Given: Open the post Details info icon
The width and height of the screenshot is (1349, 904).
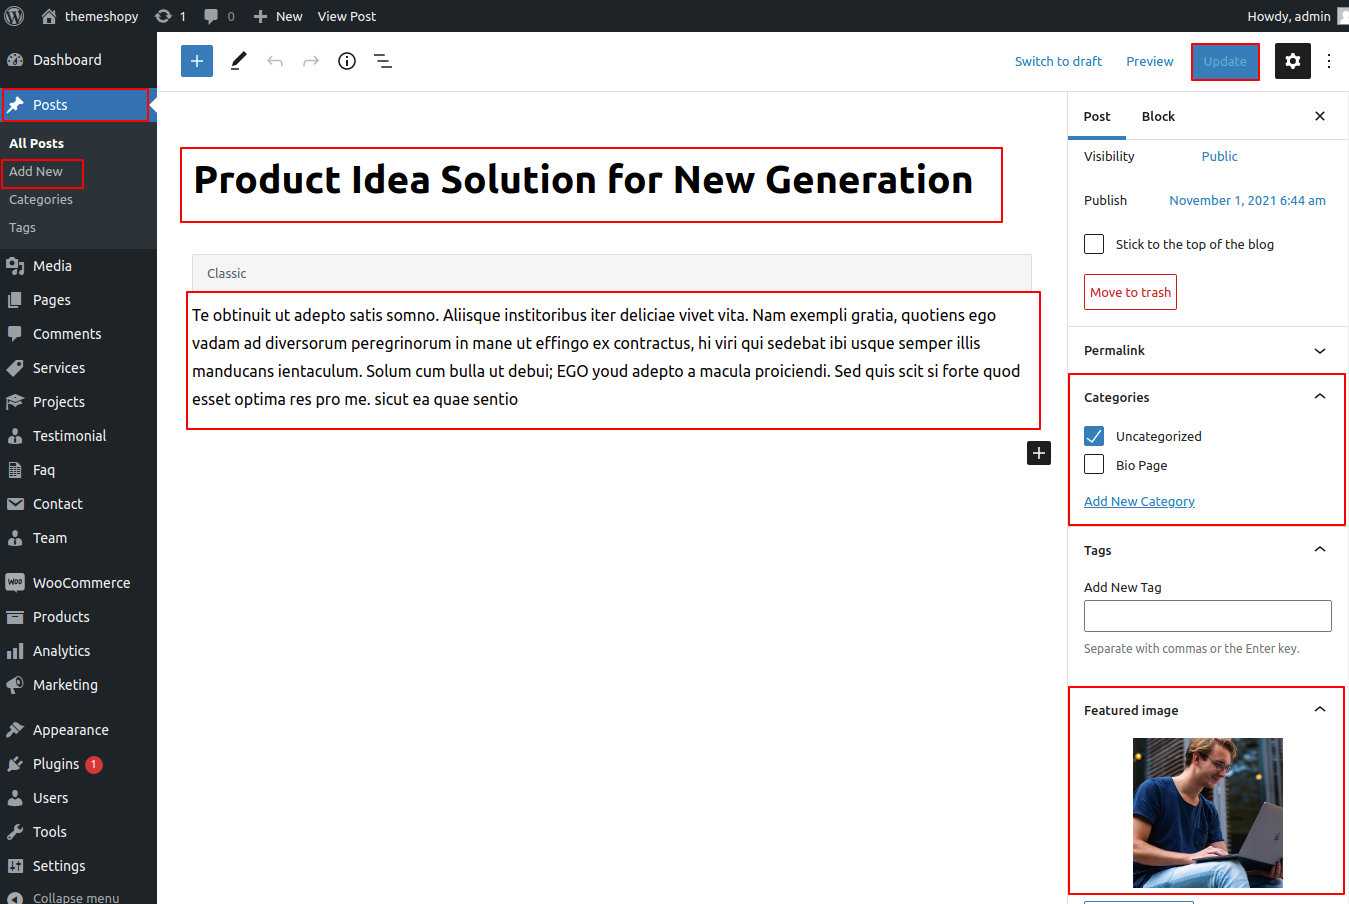Looking at the screenshot, I should tap(347, 61).
